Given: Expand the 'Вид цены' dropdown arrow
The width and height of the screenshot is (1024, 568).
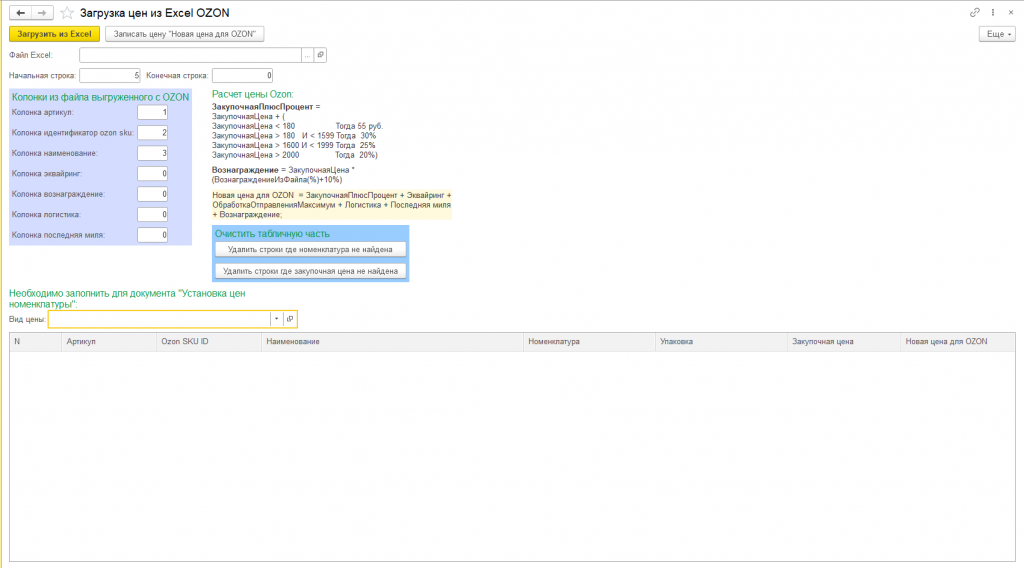Looking at the screenshot, I should [x=276, y=319].
